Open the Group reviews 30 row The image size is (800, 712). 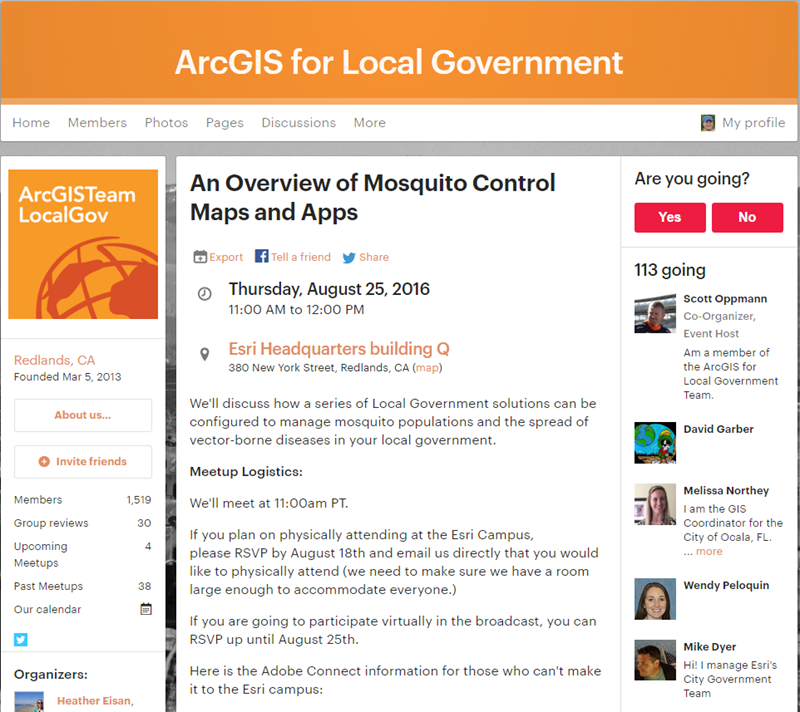click(x=83, y=523)
